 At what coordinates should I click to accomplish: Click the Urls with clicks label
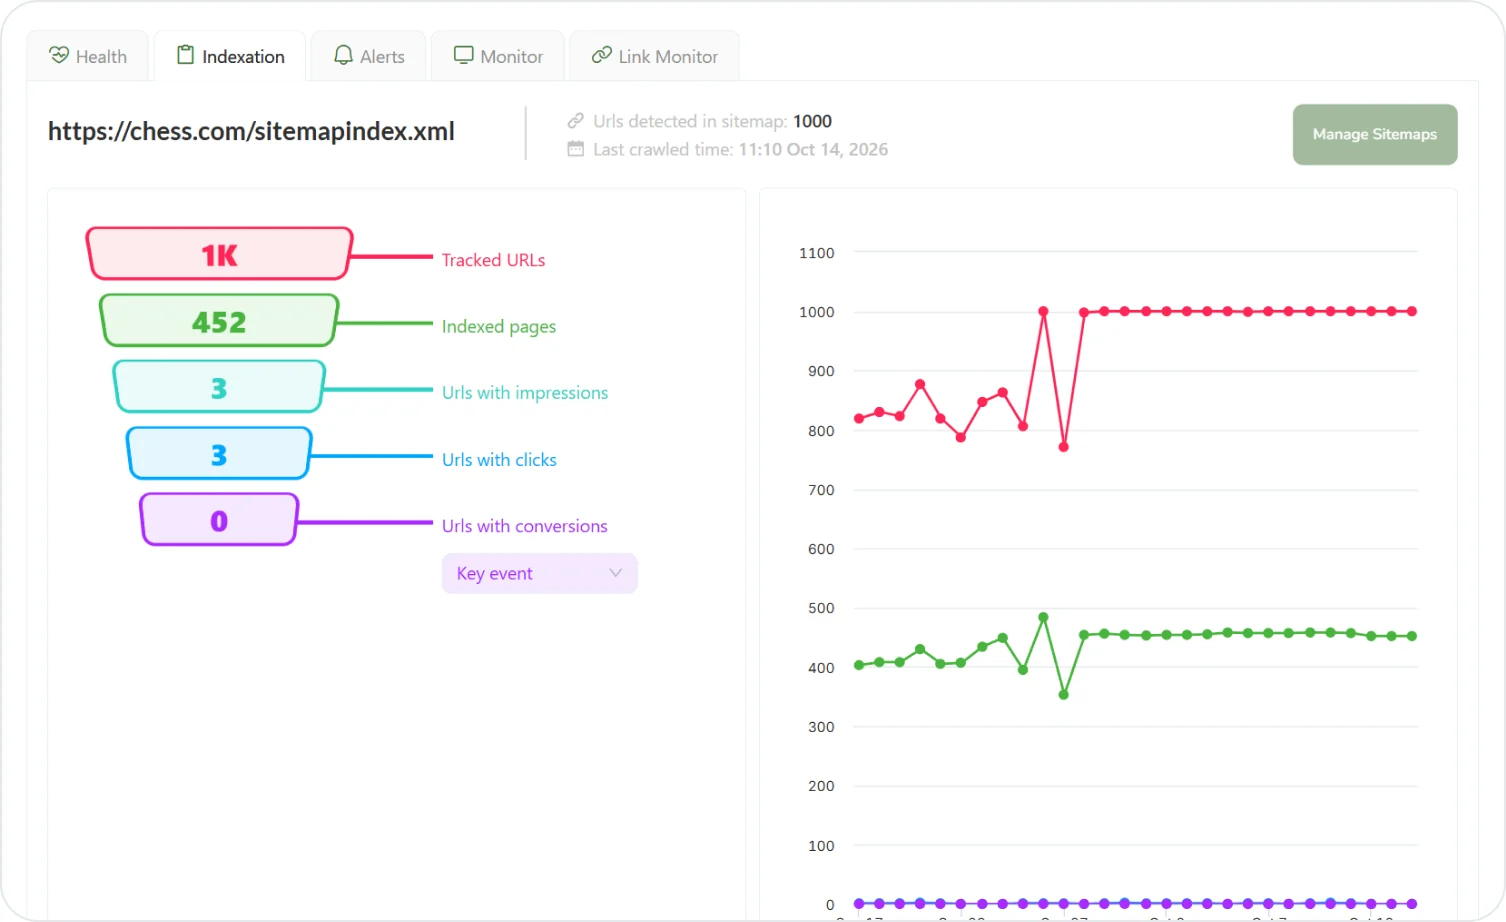[x=499, y=460]
